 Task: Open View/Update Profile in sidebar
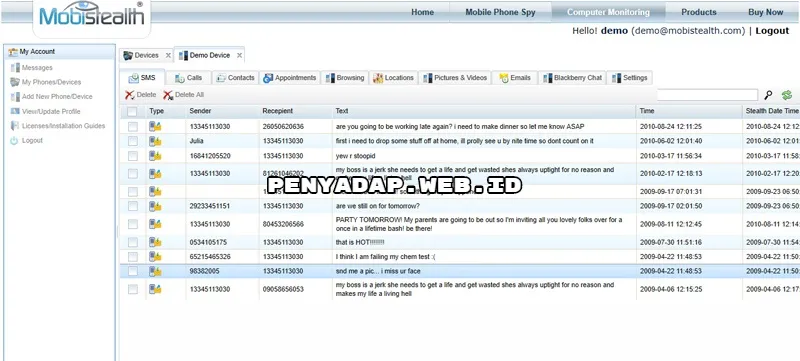[51, 111]
